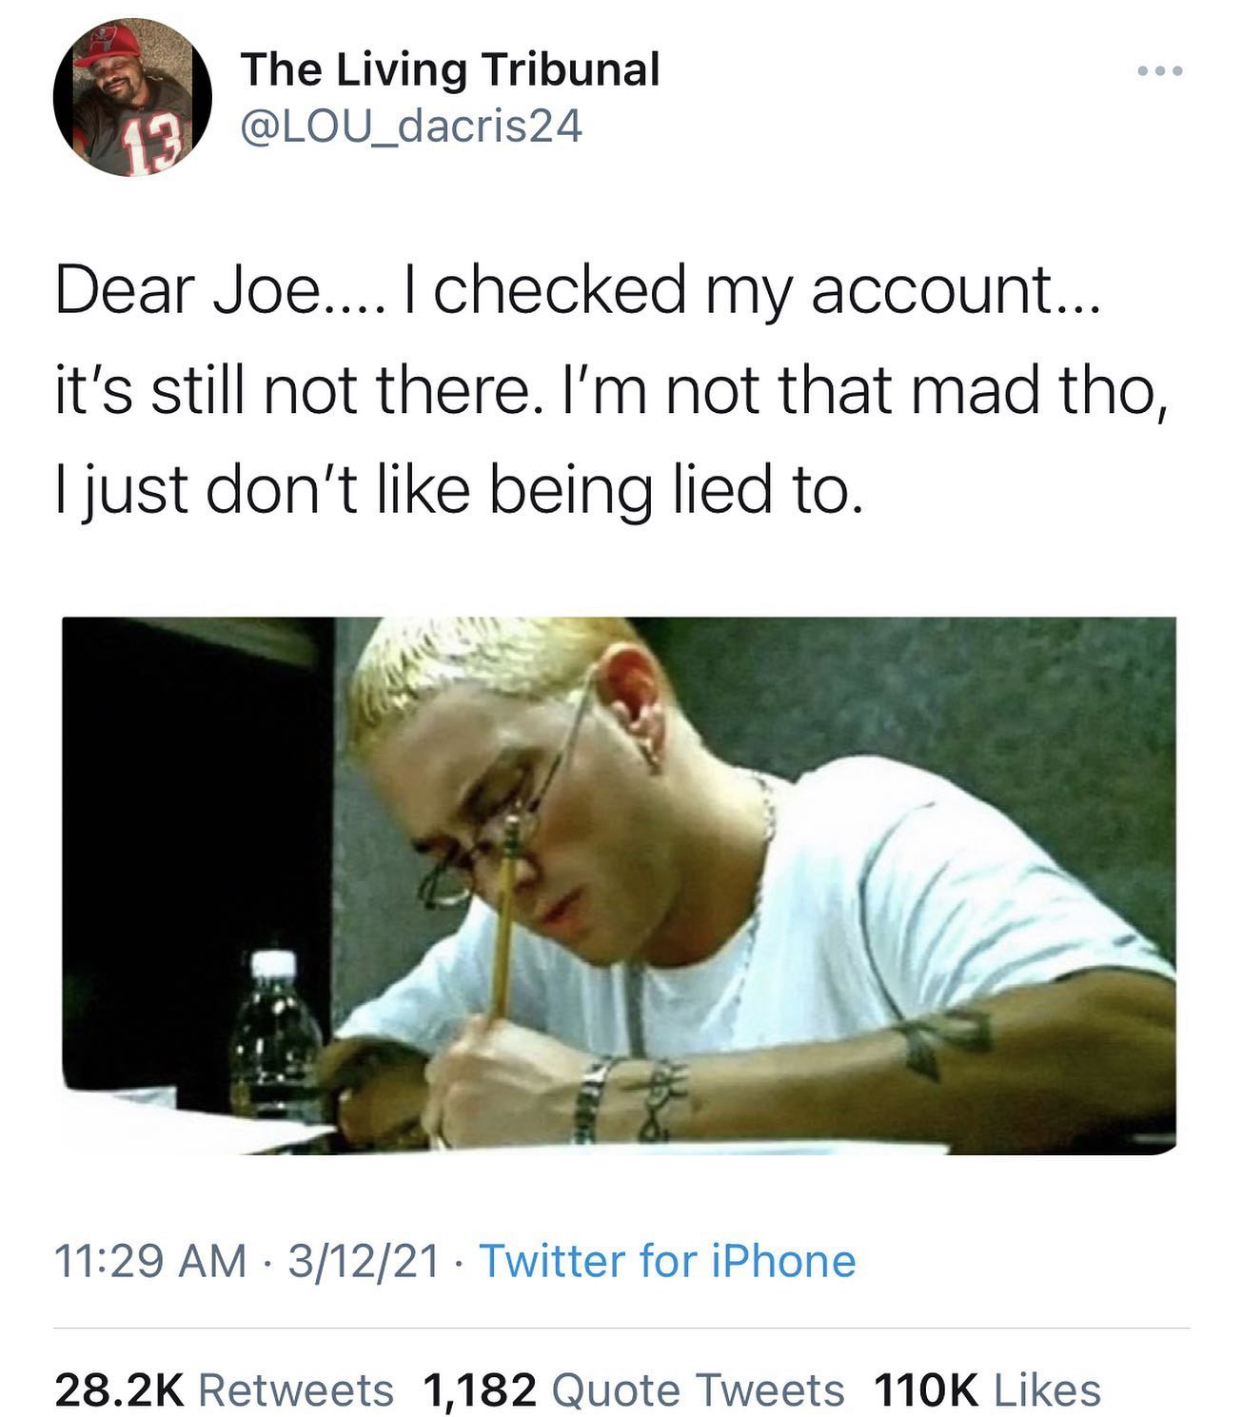Tap the word Retweets under the tweet

296,1390
